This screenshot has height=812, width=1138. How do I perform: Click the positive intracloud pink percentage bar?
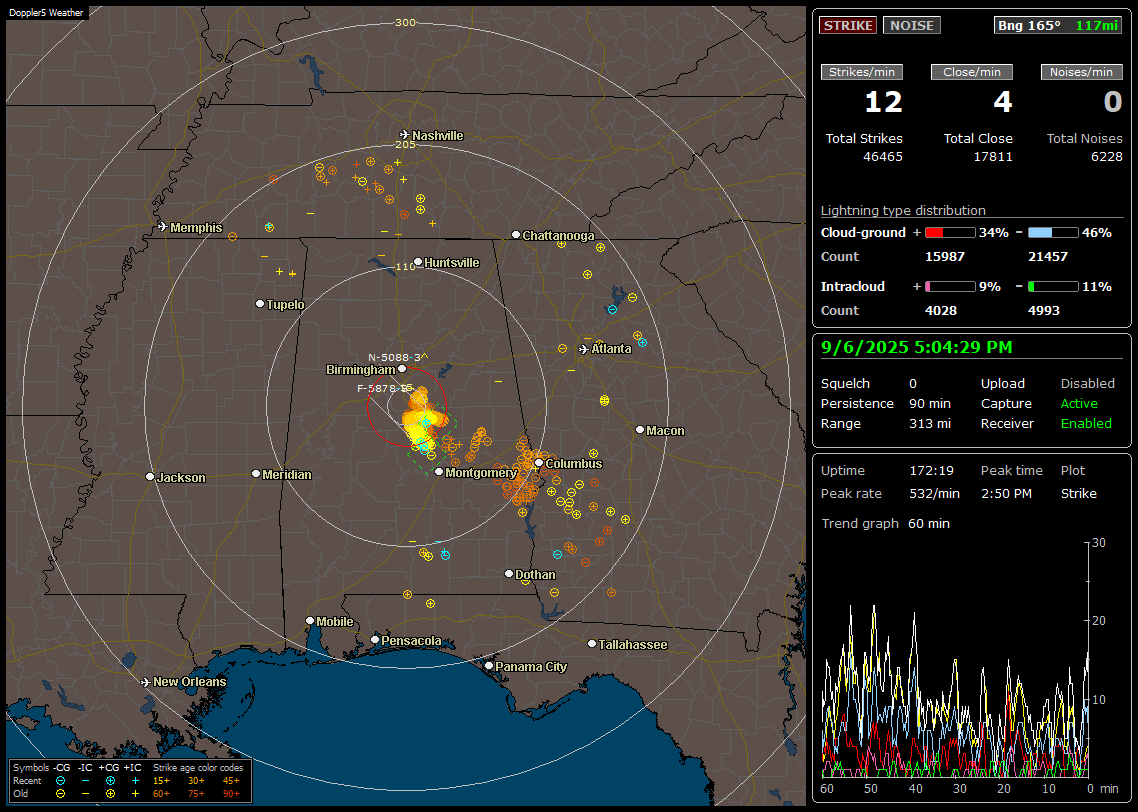[950, 287]
